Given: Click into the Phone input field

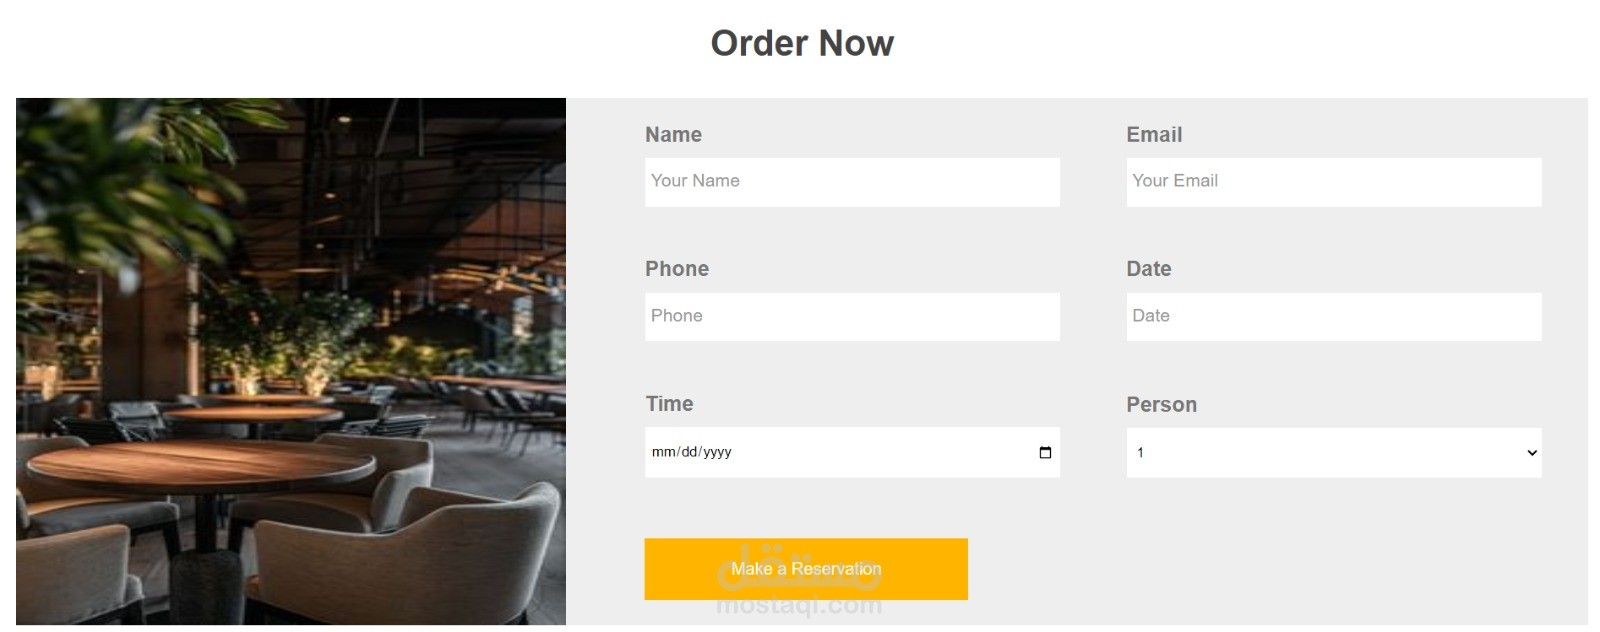Looking at the screenshot, I should [x=852, y=317].
